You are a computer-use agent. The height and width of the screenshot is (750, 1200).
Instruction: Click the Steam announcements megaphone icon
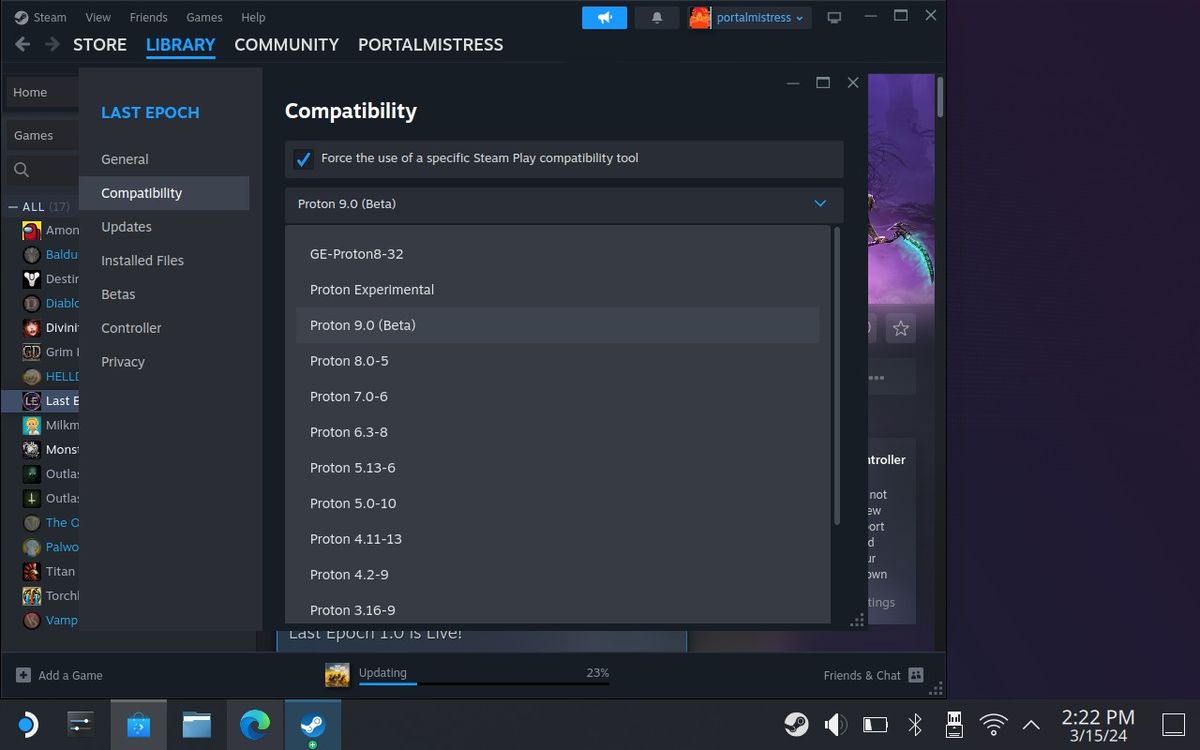point(604,18)
